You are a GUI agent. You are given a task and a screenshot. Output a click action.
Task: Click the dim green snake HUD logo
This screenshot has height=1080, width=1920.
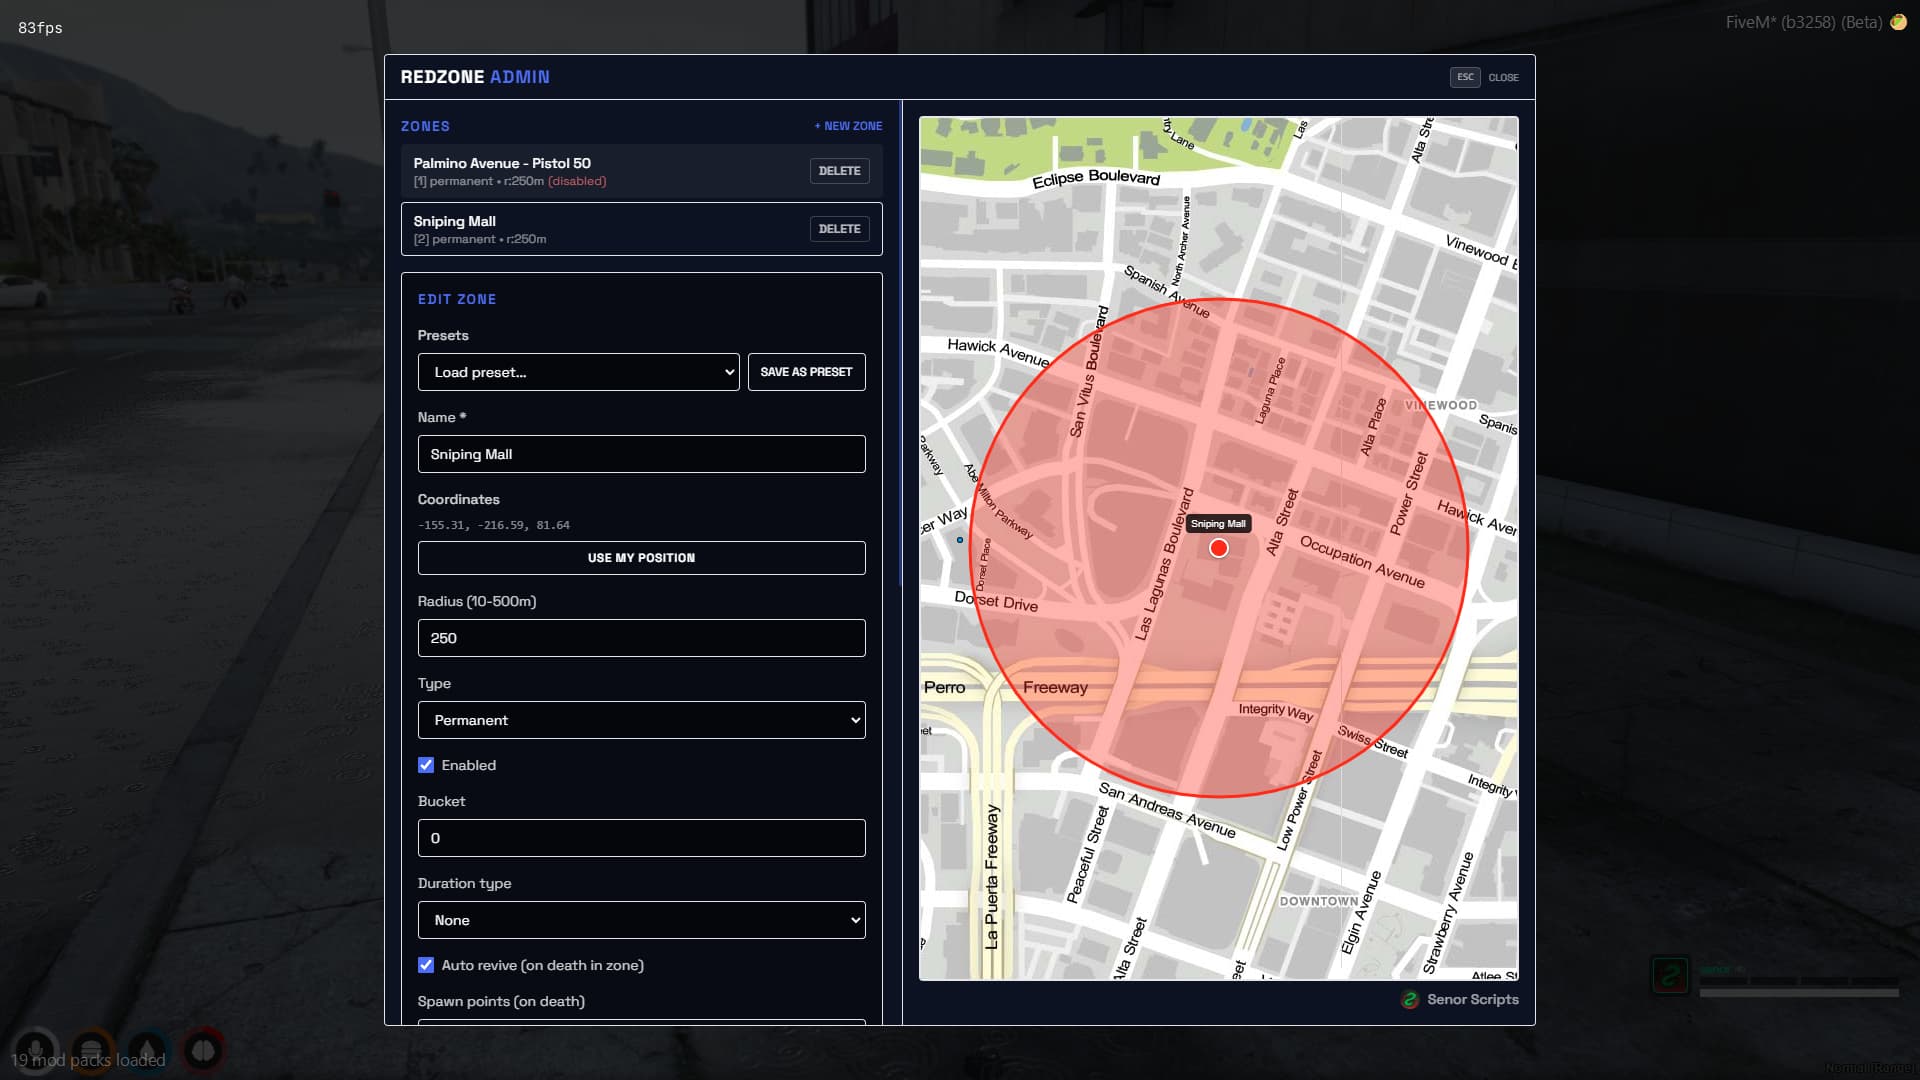1670,976
